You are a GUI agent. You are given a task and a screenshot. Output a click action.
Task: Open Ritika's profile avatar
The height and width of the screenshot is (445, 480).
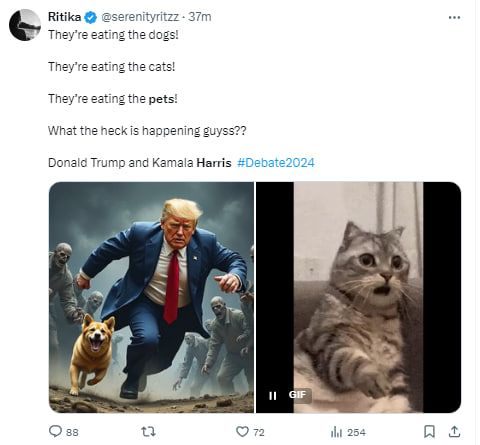[25, 25]
